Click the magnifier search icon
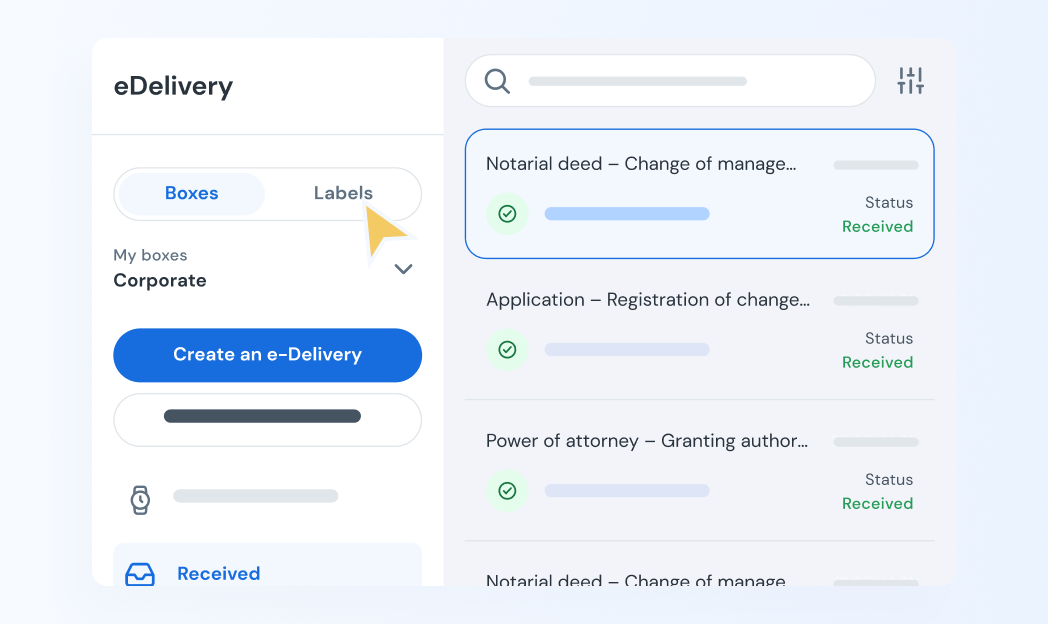The image size is (1048, 624). point(497,81)
